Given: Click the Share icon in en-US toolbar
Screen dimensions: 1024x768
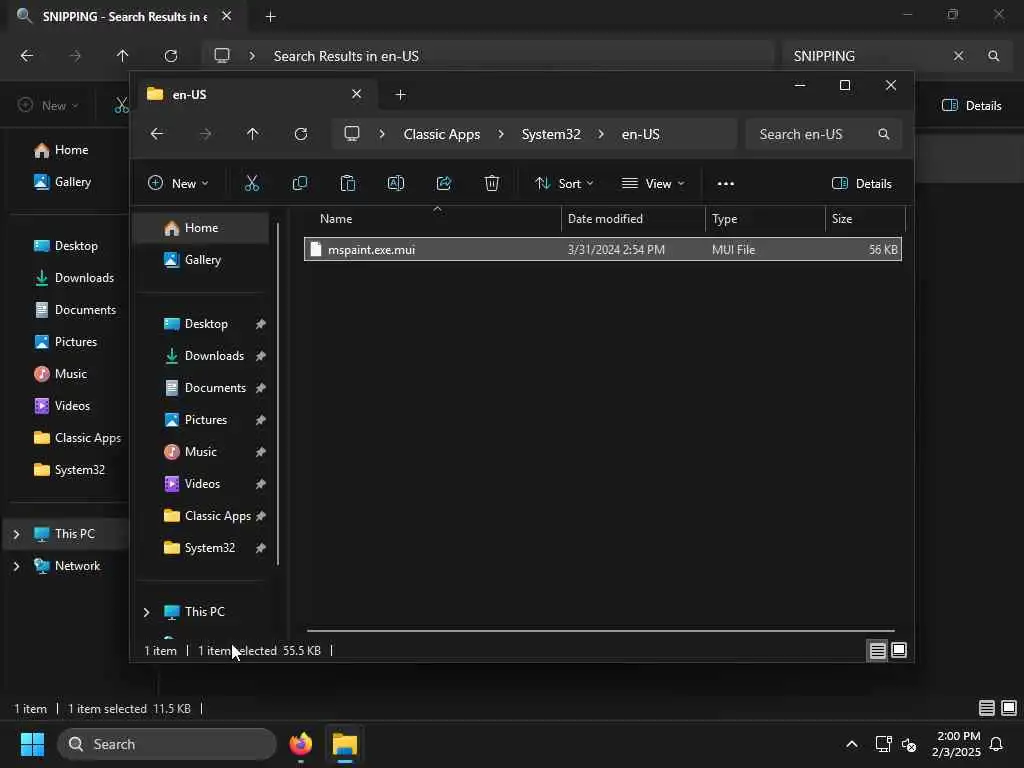Looking at the screenshot, I should pyautogui.click(x=443, y=184).
